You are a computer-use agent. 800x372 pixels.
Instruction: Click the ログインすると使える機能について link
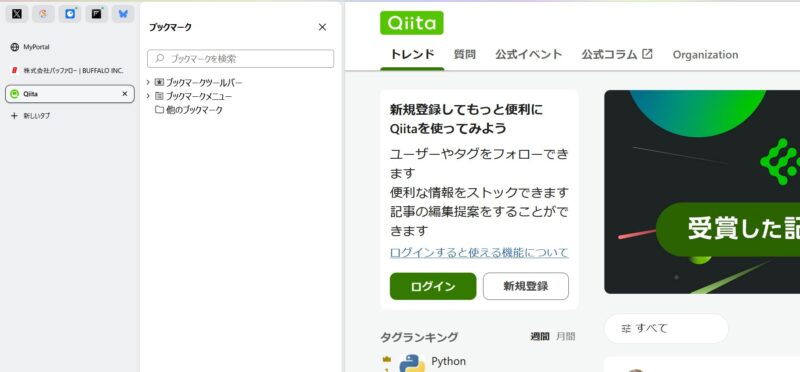(x=479, y=253)
